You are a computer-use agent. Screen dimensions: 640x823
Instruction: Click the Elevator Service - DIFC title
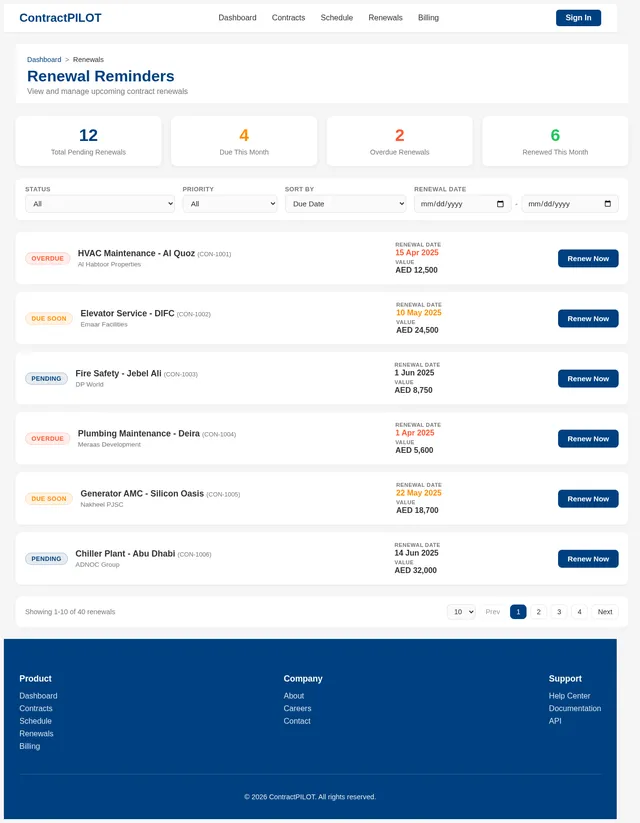[127, 313]
